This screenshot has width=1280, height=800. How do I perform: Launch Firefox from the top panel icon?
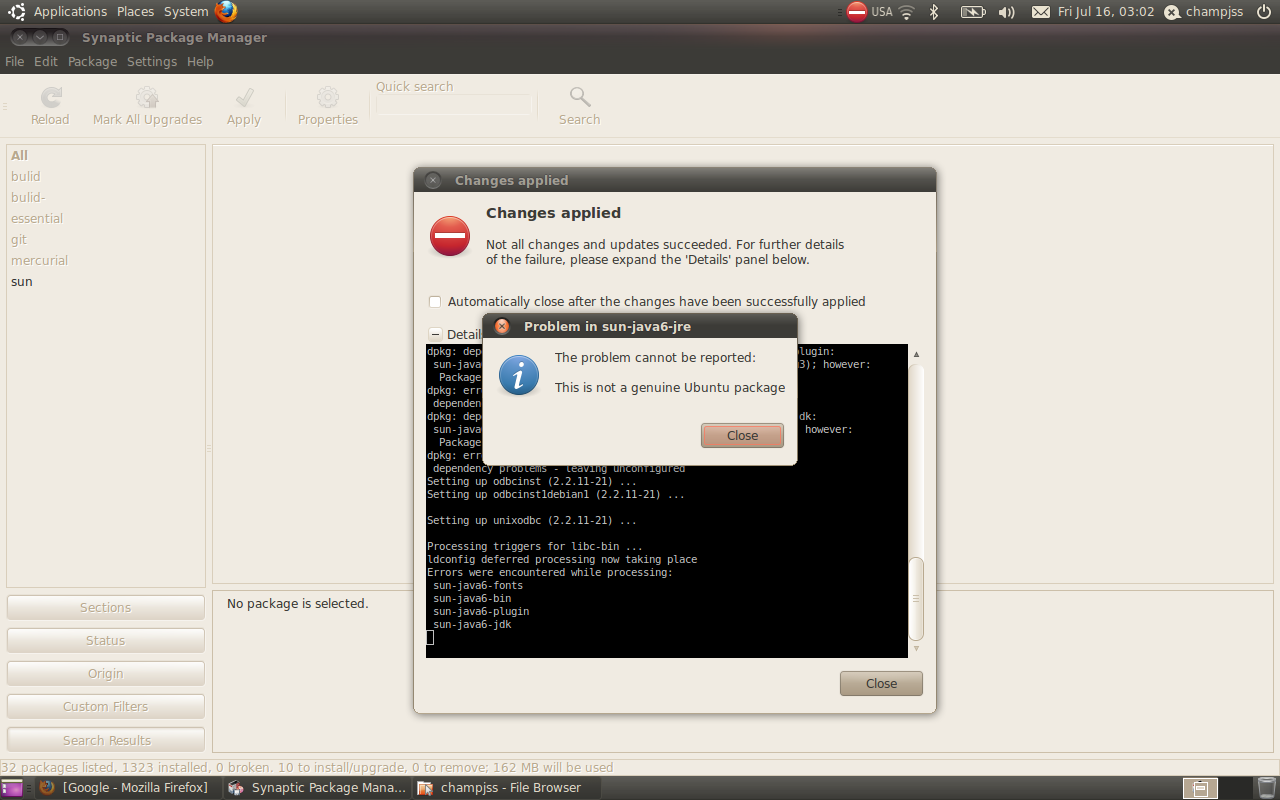point(226,12)
